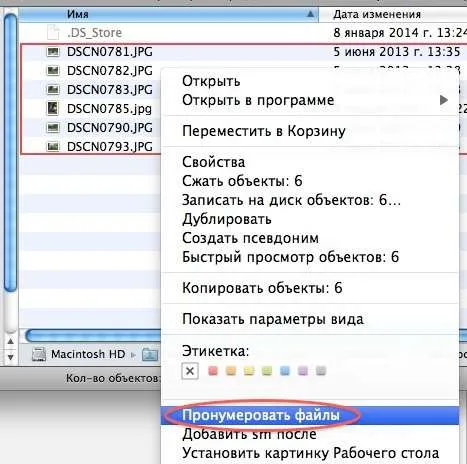Apply the green label color
This screenshot has height=464, width=467.
pyautogui.click(x=267, y=371)
